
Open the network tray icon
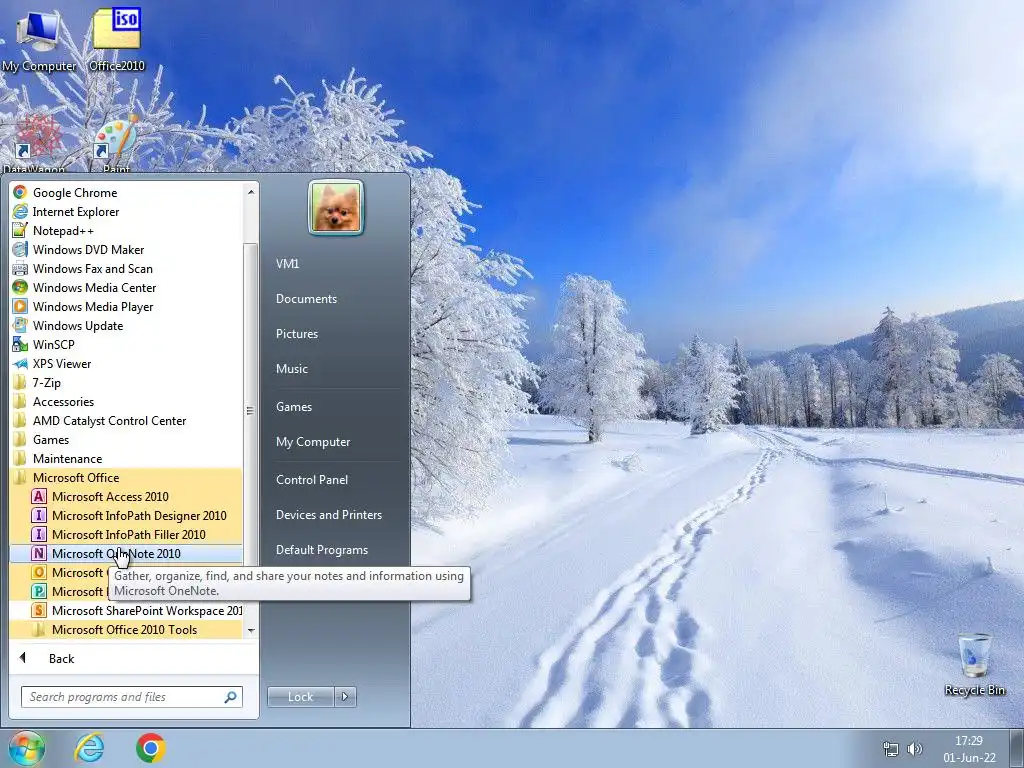pos(891,748)
